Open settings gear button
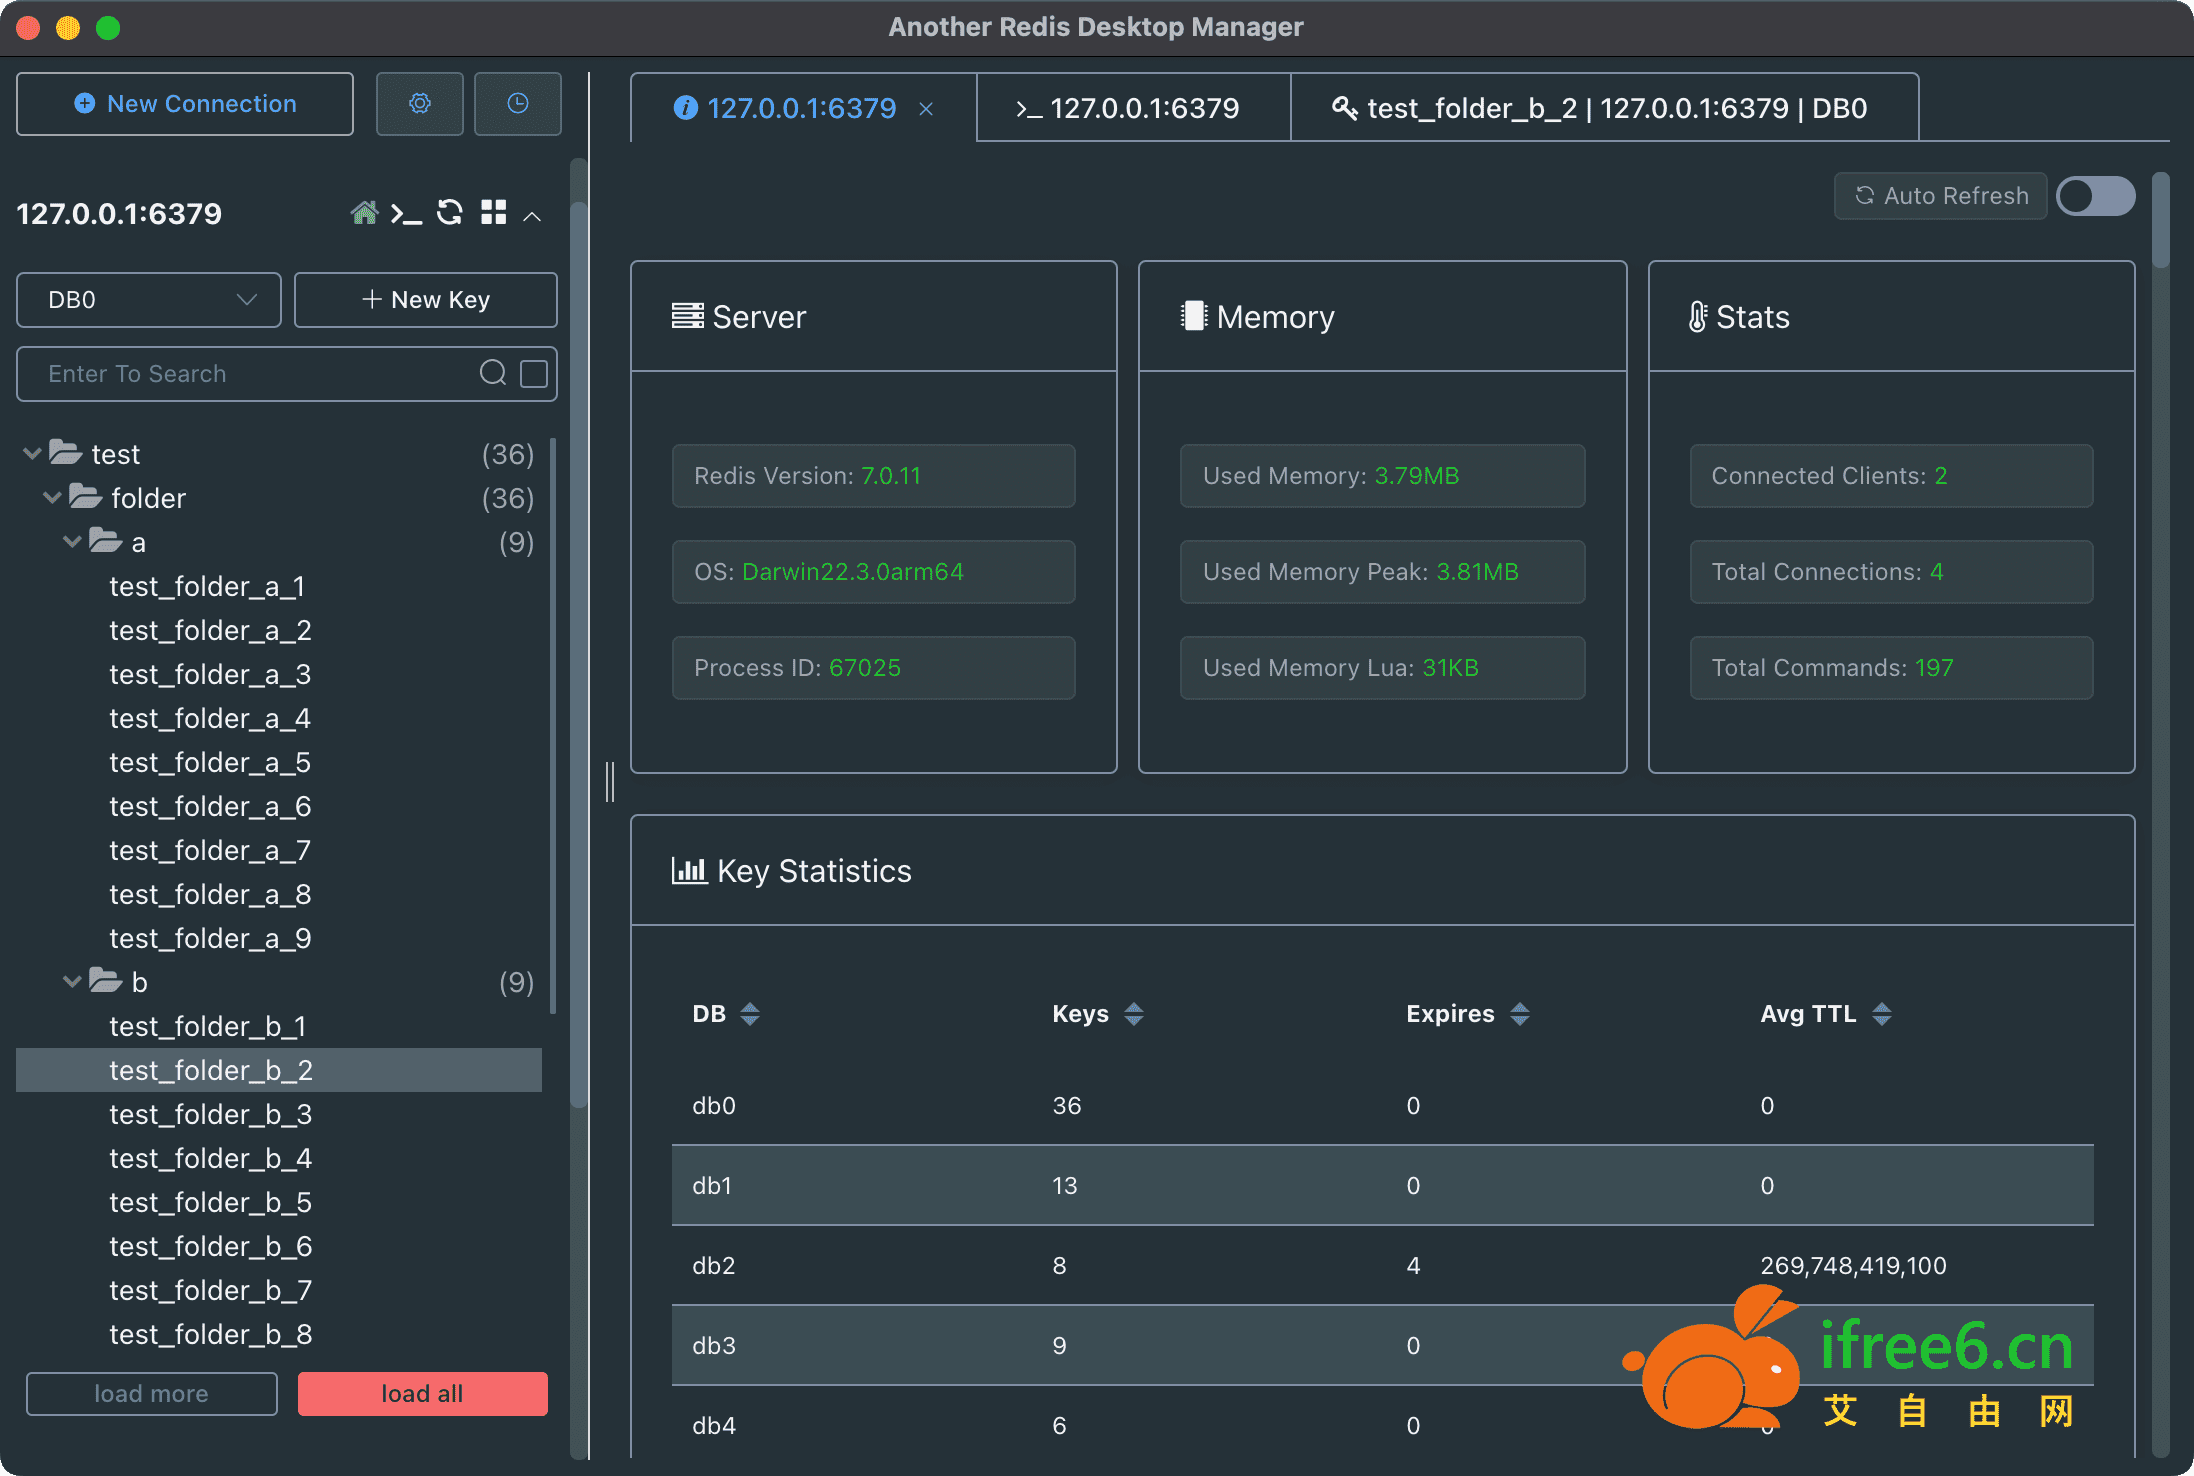This screenshot has width=2194, height=1476. coord(419,104)
